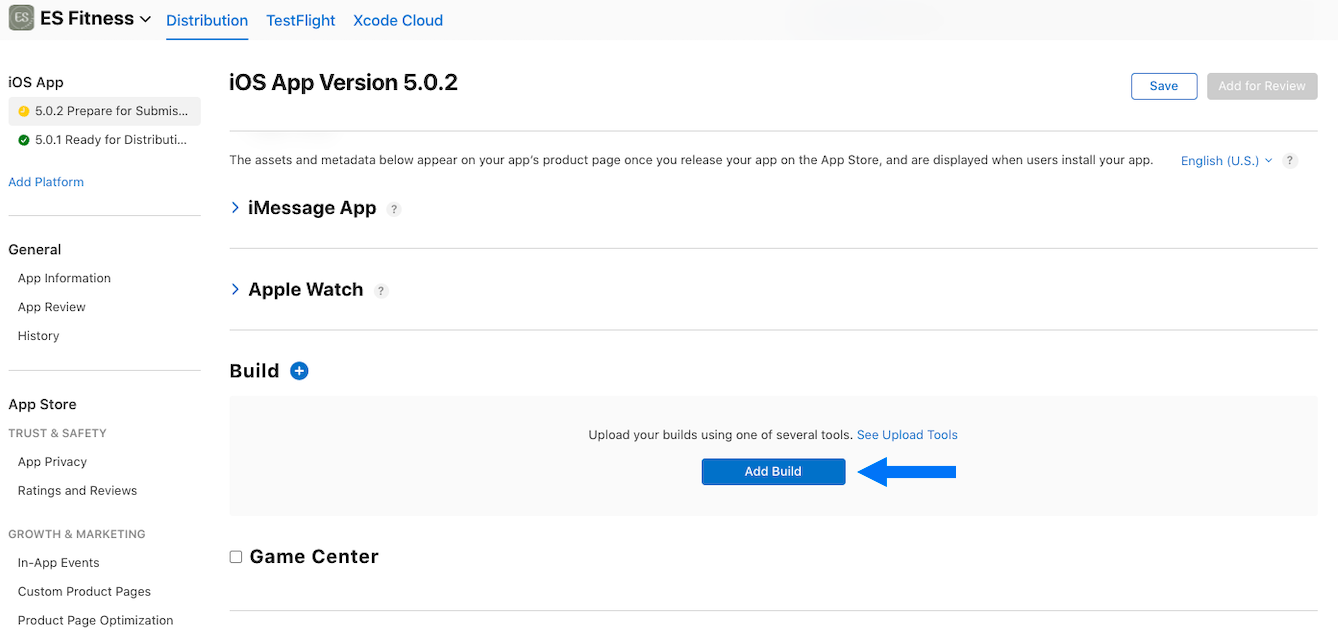Viewport: 1338px width, 638px height.
Task: Click the Save button
Action: [1164, 86]
